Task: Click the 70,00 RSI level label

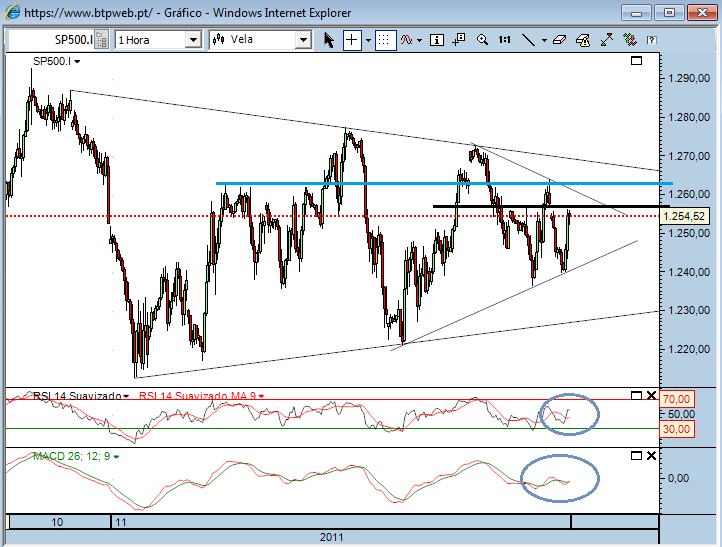Action: [x=676, y=399]
